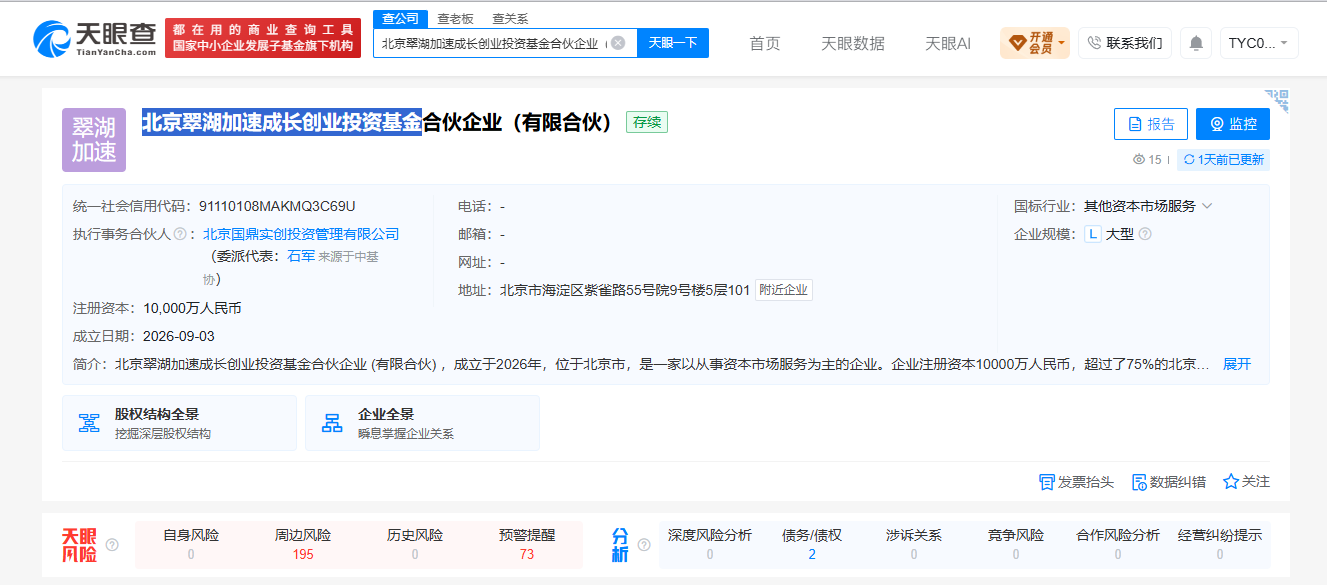Open the 企业全景 card
The image size is (1327, 585).
[x=422, y=423]
